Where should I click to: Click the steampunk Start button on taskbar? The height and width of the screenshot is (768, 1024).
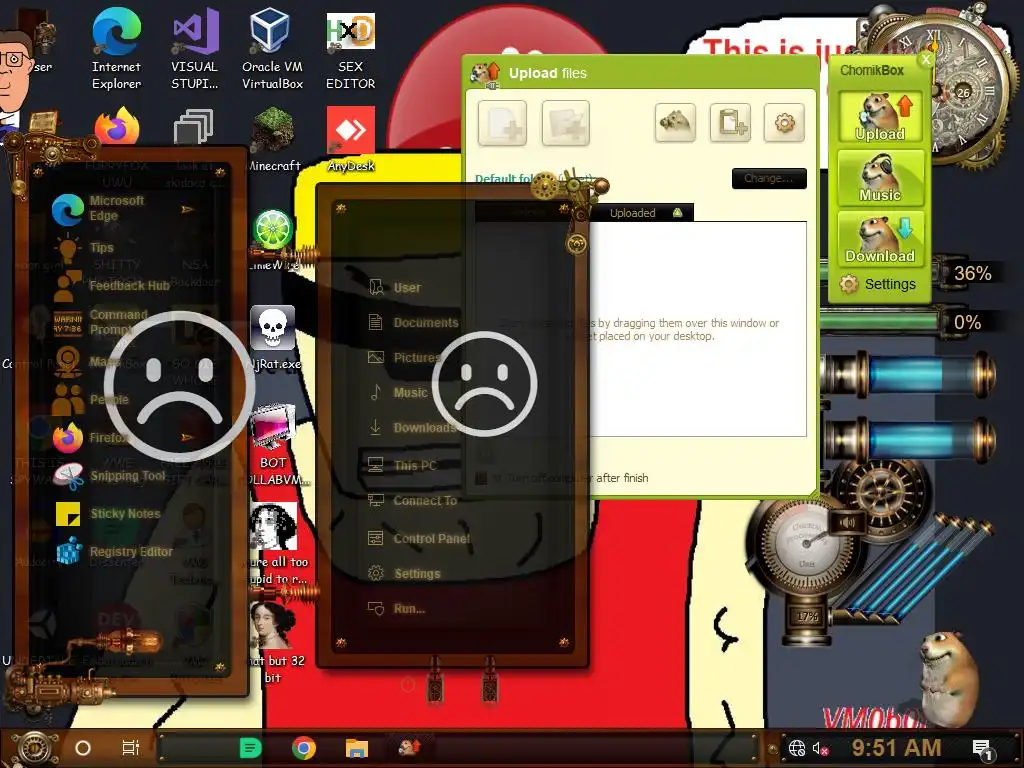[34, 748]
